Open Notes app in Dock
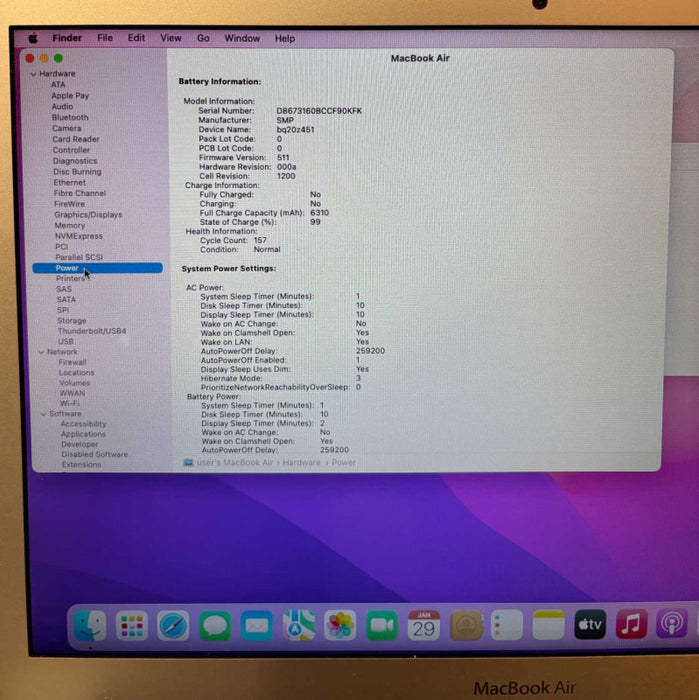 pyautogui.click(x=549, y=625)
